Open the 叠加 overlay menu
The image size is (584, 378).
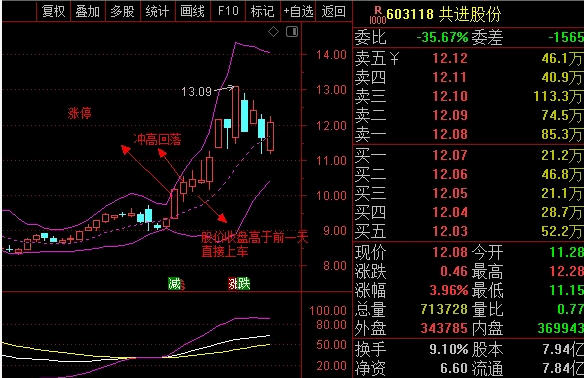click(88, 11)
